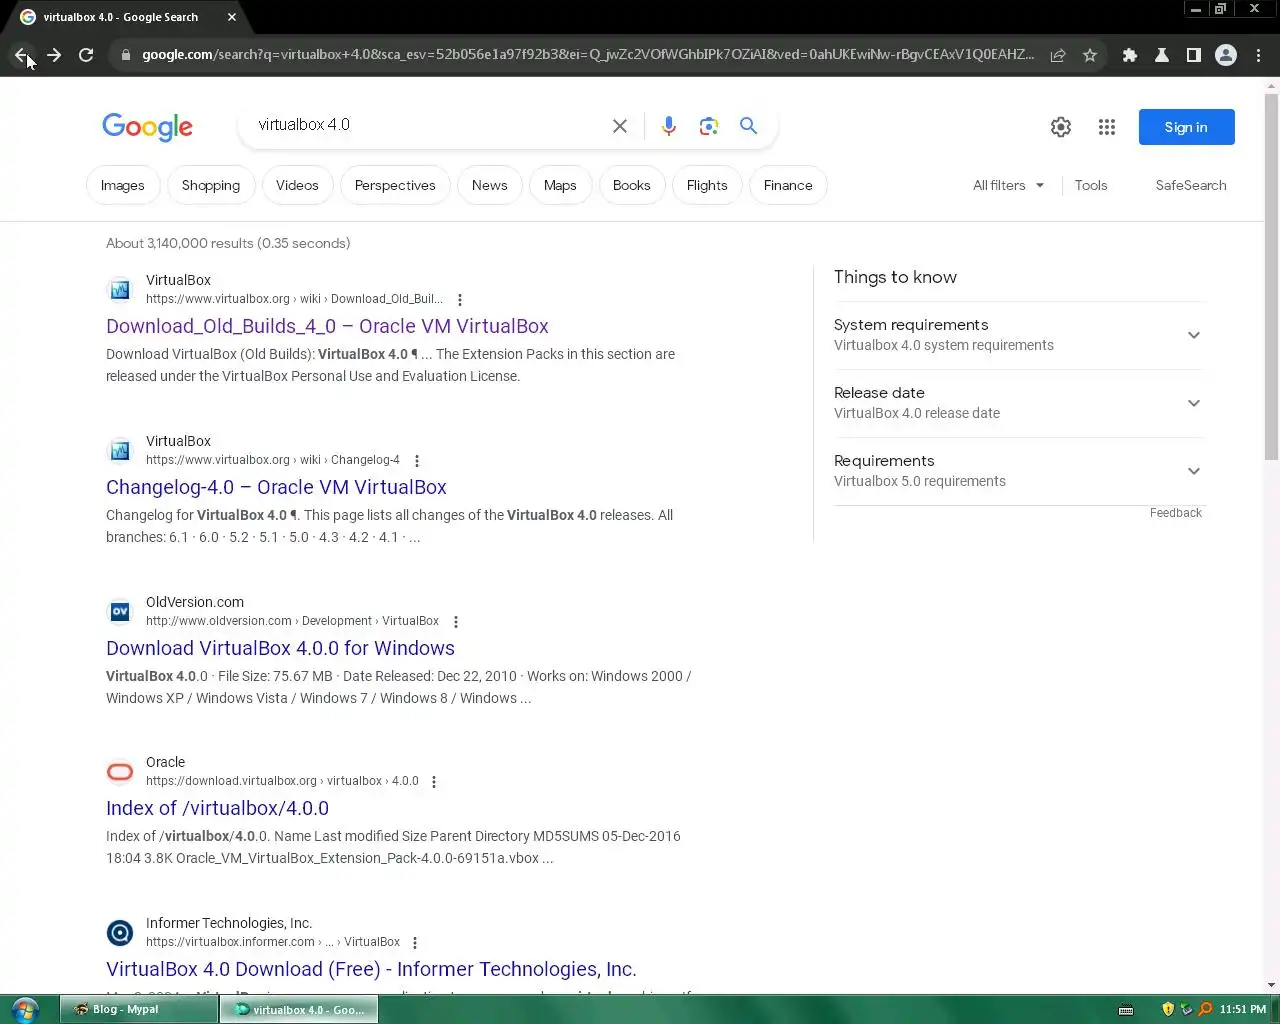Select the Images filter chip

123,186
